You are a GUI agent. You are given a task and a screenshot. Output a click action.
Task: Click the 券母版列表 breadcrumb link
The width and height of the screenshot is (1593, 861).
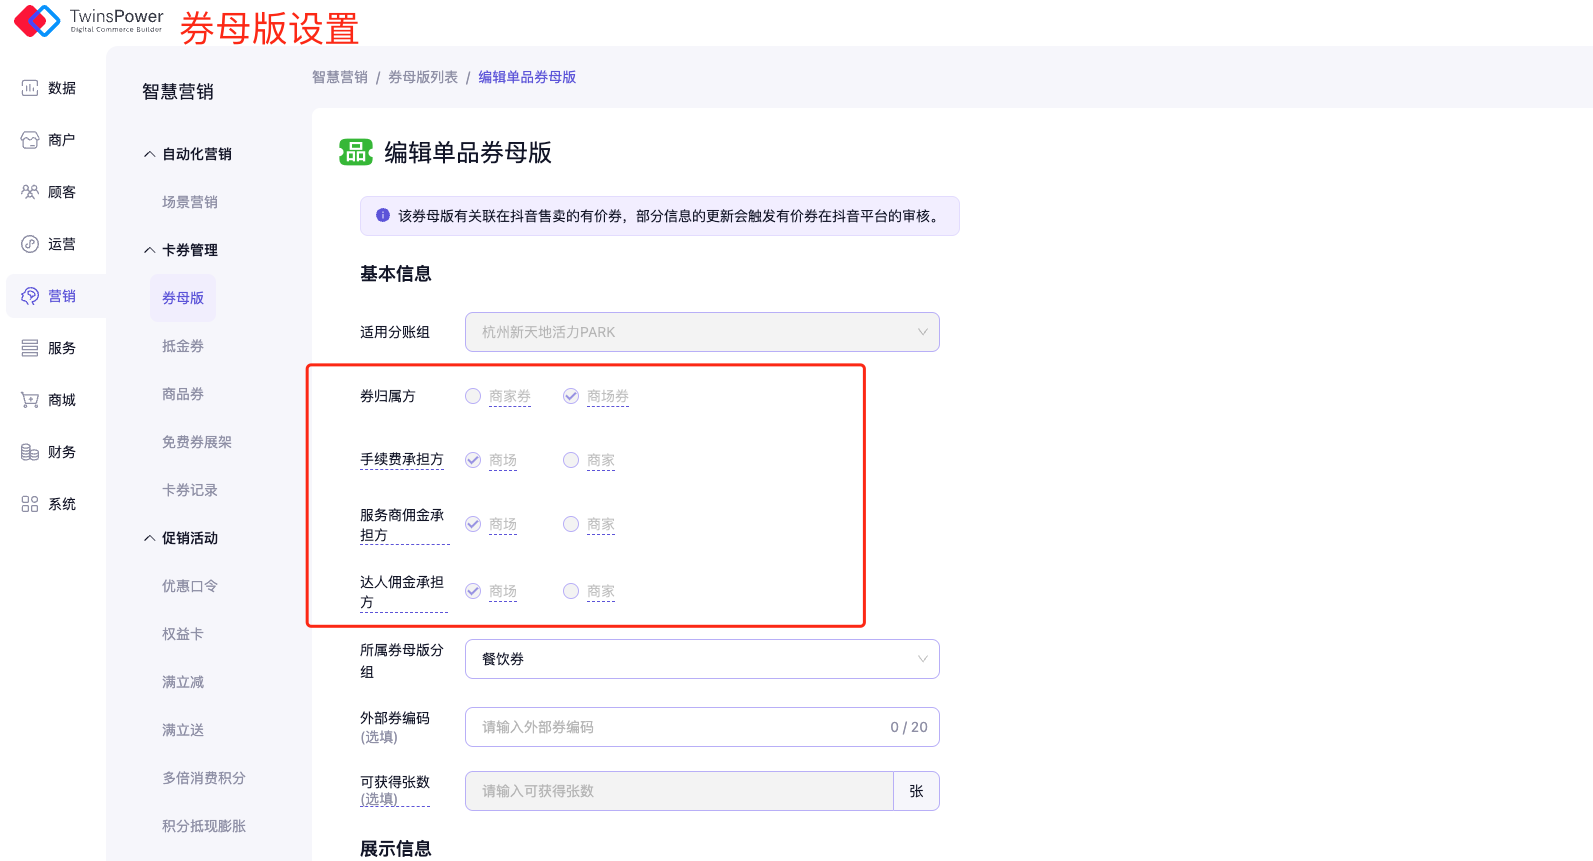(x=423, y=77)
